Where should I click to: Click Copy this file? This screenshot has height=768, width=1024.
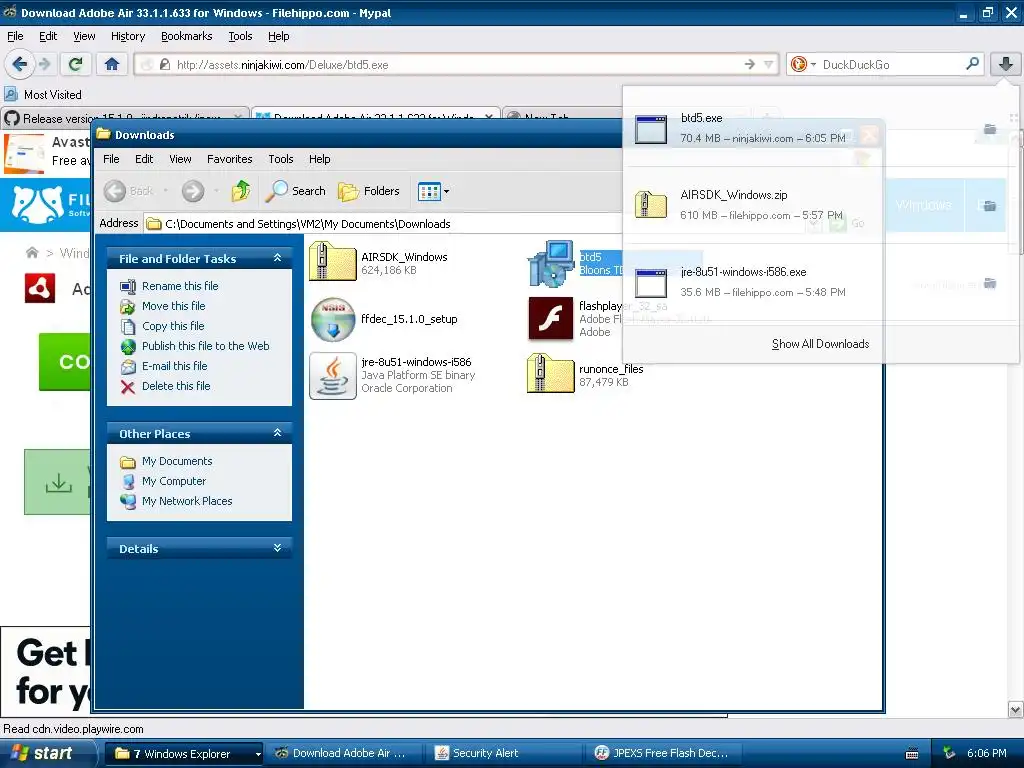pyautogui.click(x=173, y=326)
